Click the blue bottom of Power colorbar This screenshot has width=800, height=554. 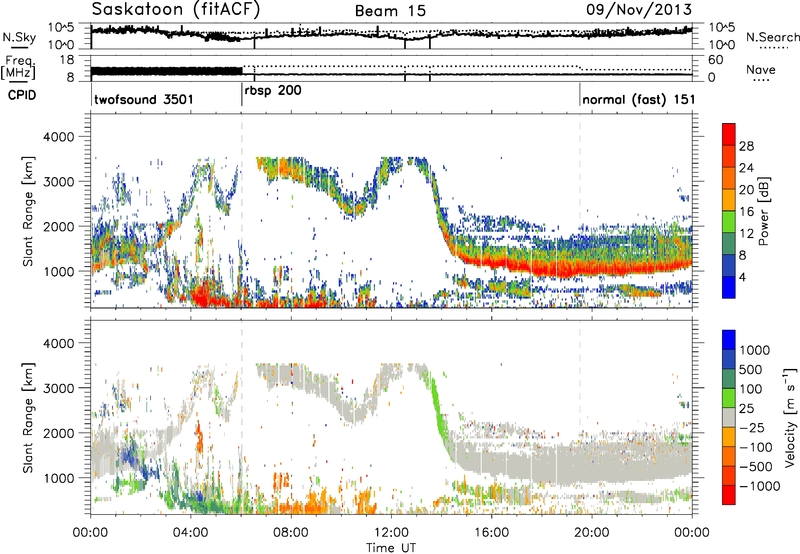click(x=729, y=287)
